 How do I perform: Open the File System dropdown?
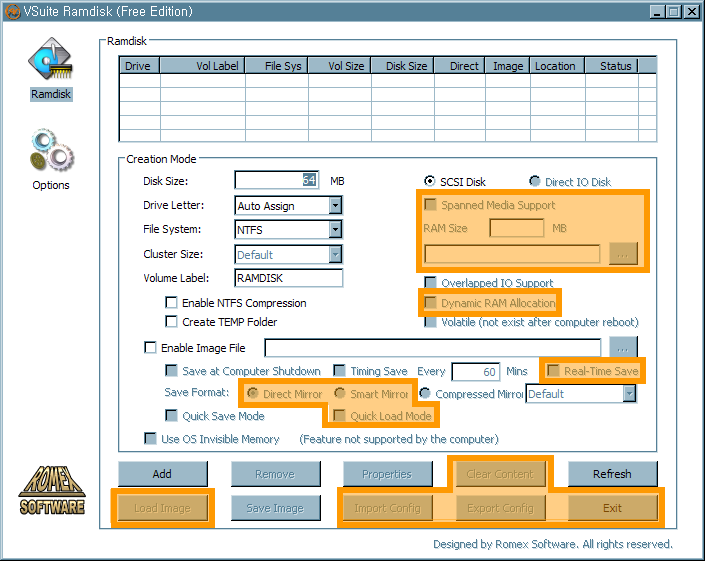(335, 230)
